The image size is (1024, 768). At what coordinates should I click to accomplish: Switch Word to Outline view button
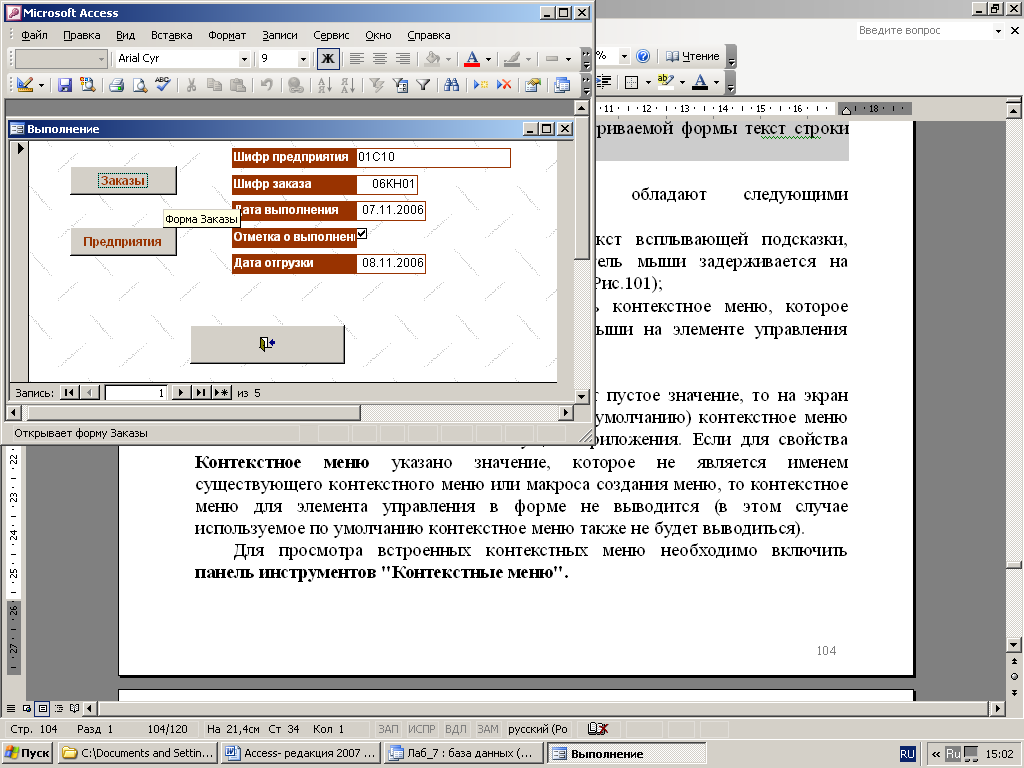click(x=59, y=708)
